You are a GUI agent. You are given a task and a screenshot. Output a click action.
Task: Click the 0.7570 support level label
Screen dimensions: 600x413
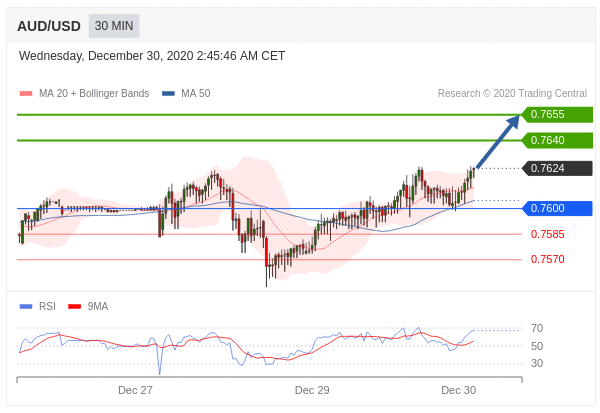click(548, 260)
